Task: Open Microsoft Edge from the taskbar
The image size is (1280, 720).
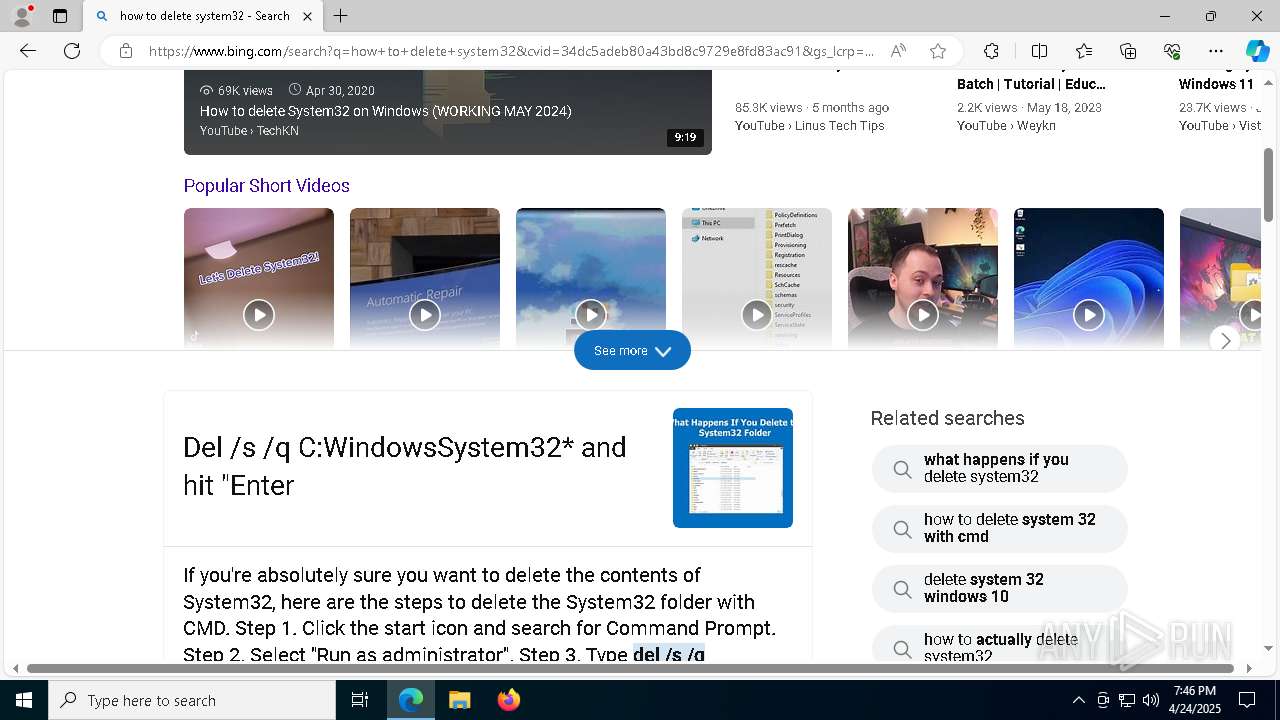Action: point(411,700)
